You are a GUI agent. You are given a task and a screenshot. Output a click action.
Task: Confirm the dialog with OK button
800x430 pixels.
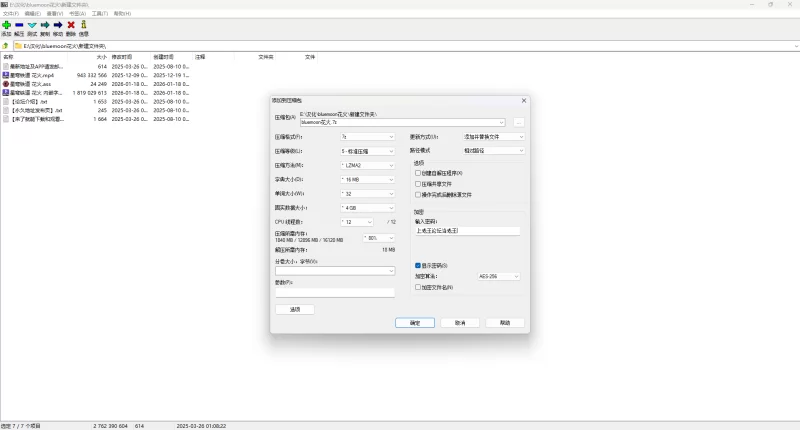click(x=415, y=323)
